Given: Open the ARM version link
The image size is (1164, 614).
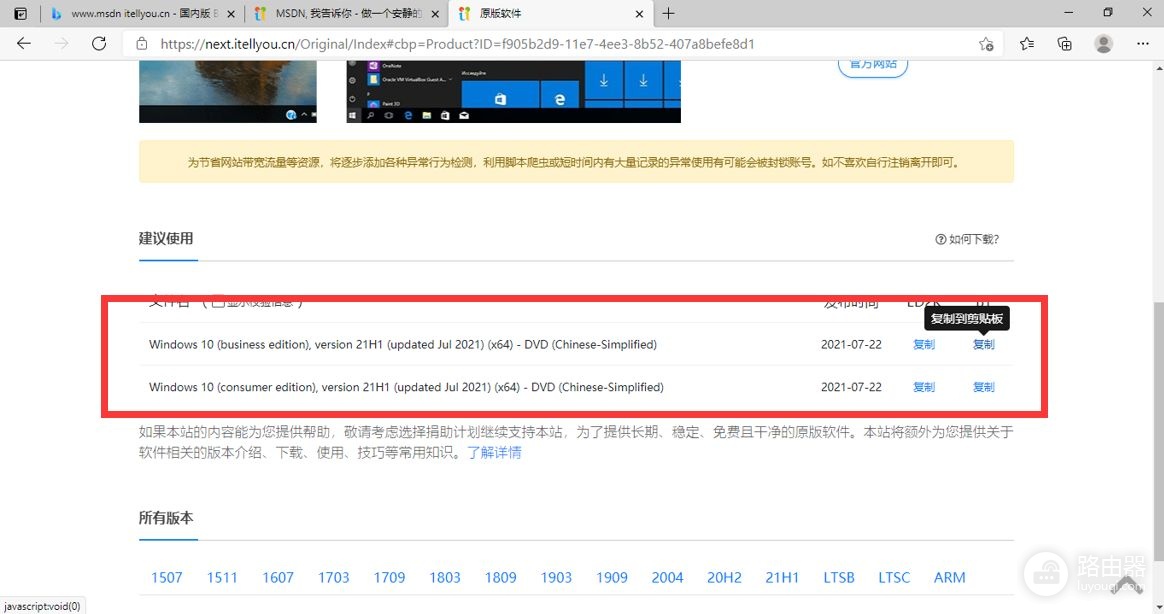Looking at the screenshot, I should (949, 578).
